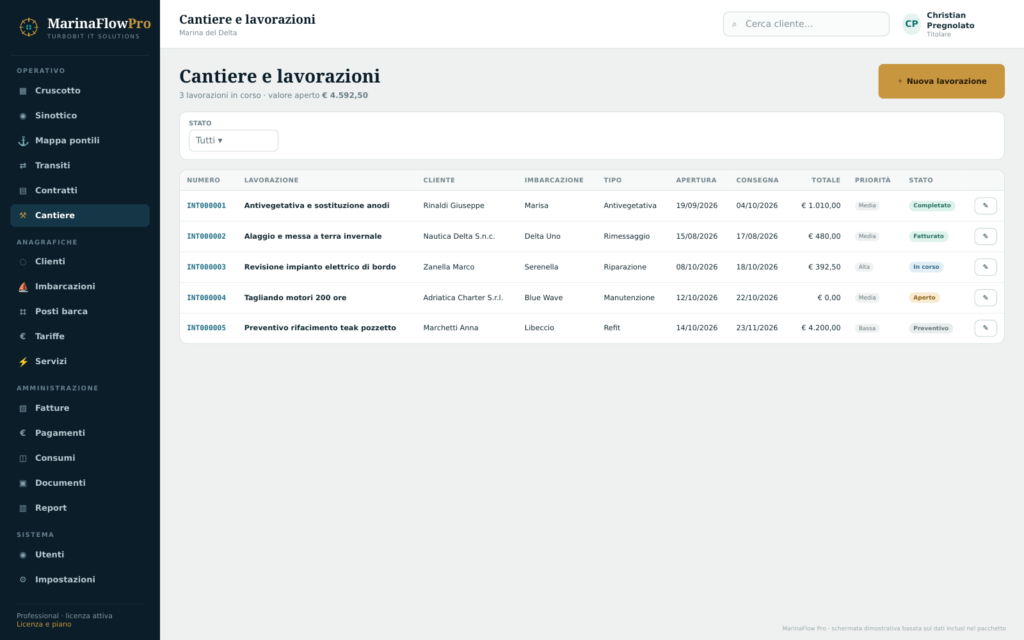Click the total € 4.200,00
Image resolution: width=1024 pixels, height=640 pixels.
tap(821, 328)
